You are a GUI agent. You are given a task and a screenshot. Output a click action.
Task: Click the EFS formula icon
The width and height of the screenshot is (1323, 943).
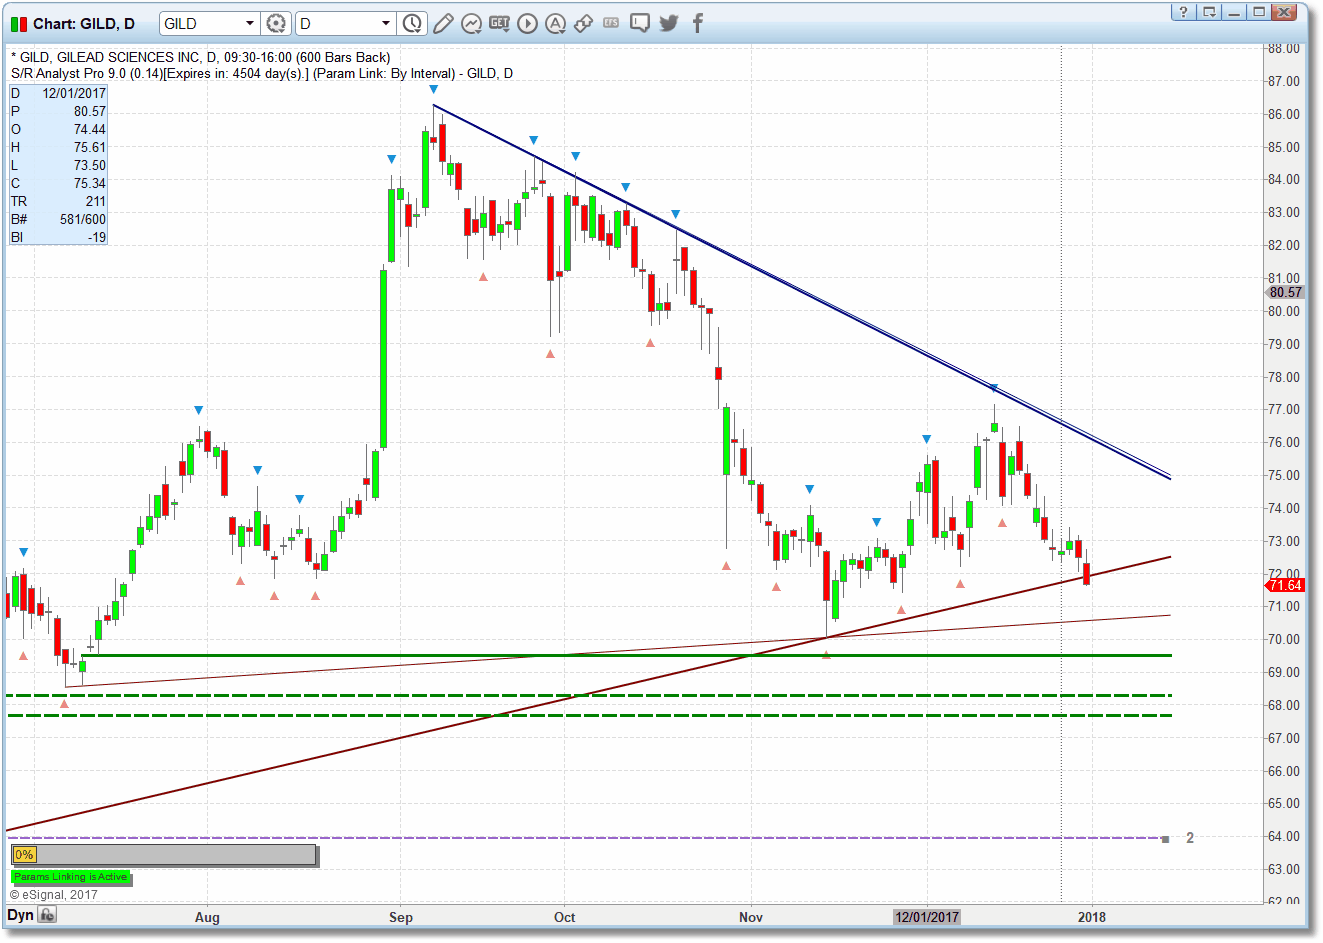click(x=611, y=23)
